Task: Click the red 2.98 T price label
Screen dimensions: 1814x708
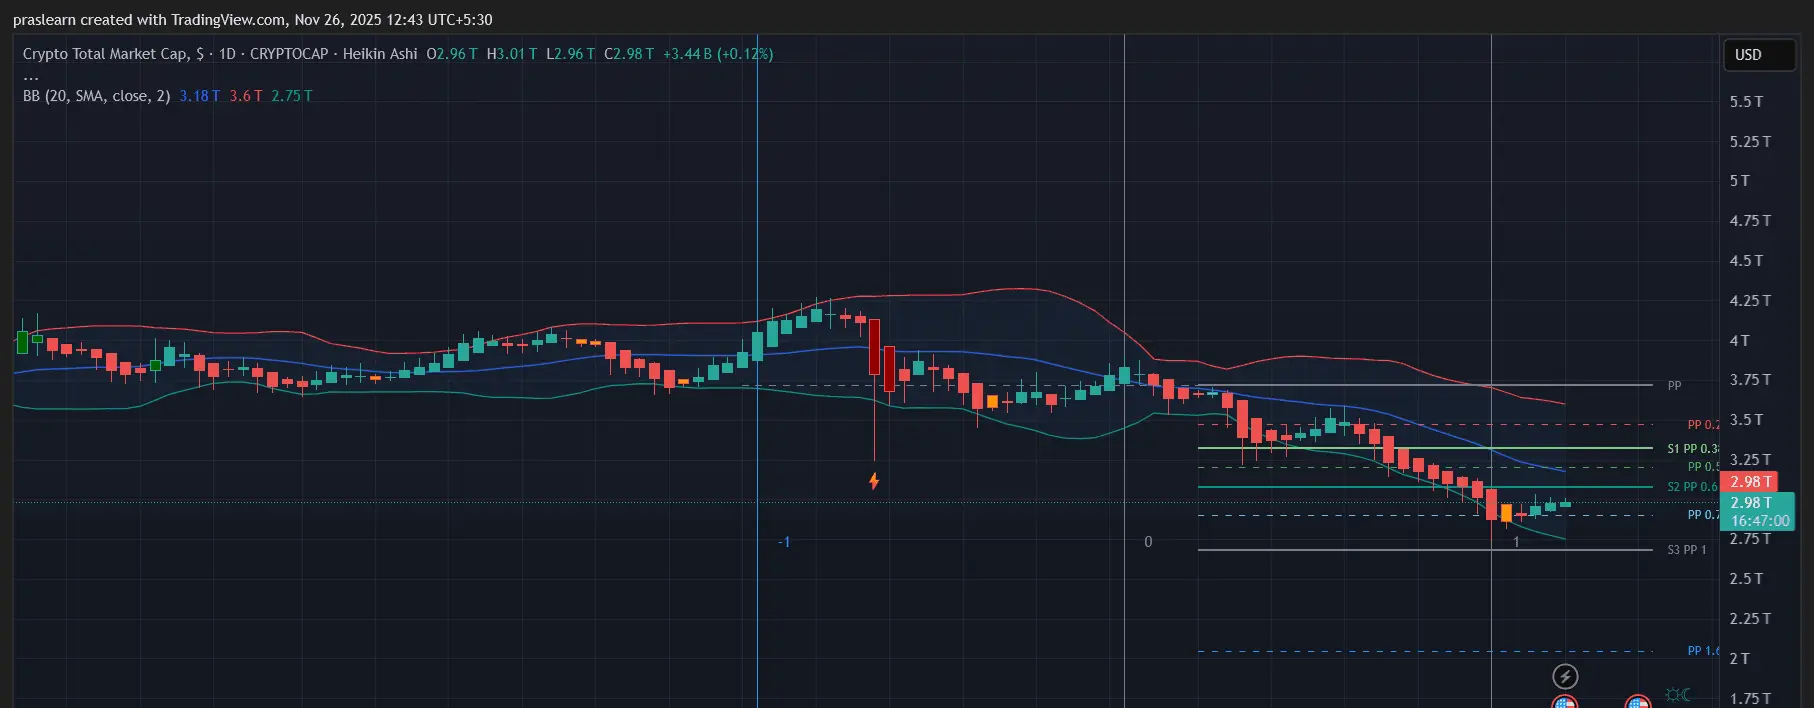Action: 1750,482
